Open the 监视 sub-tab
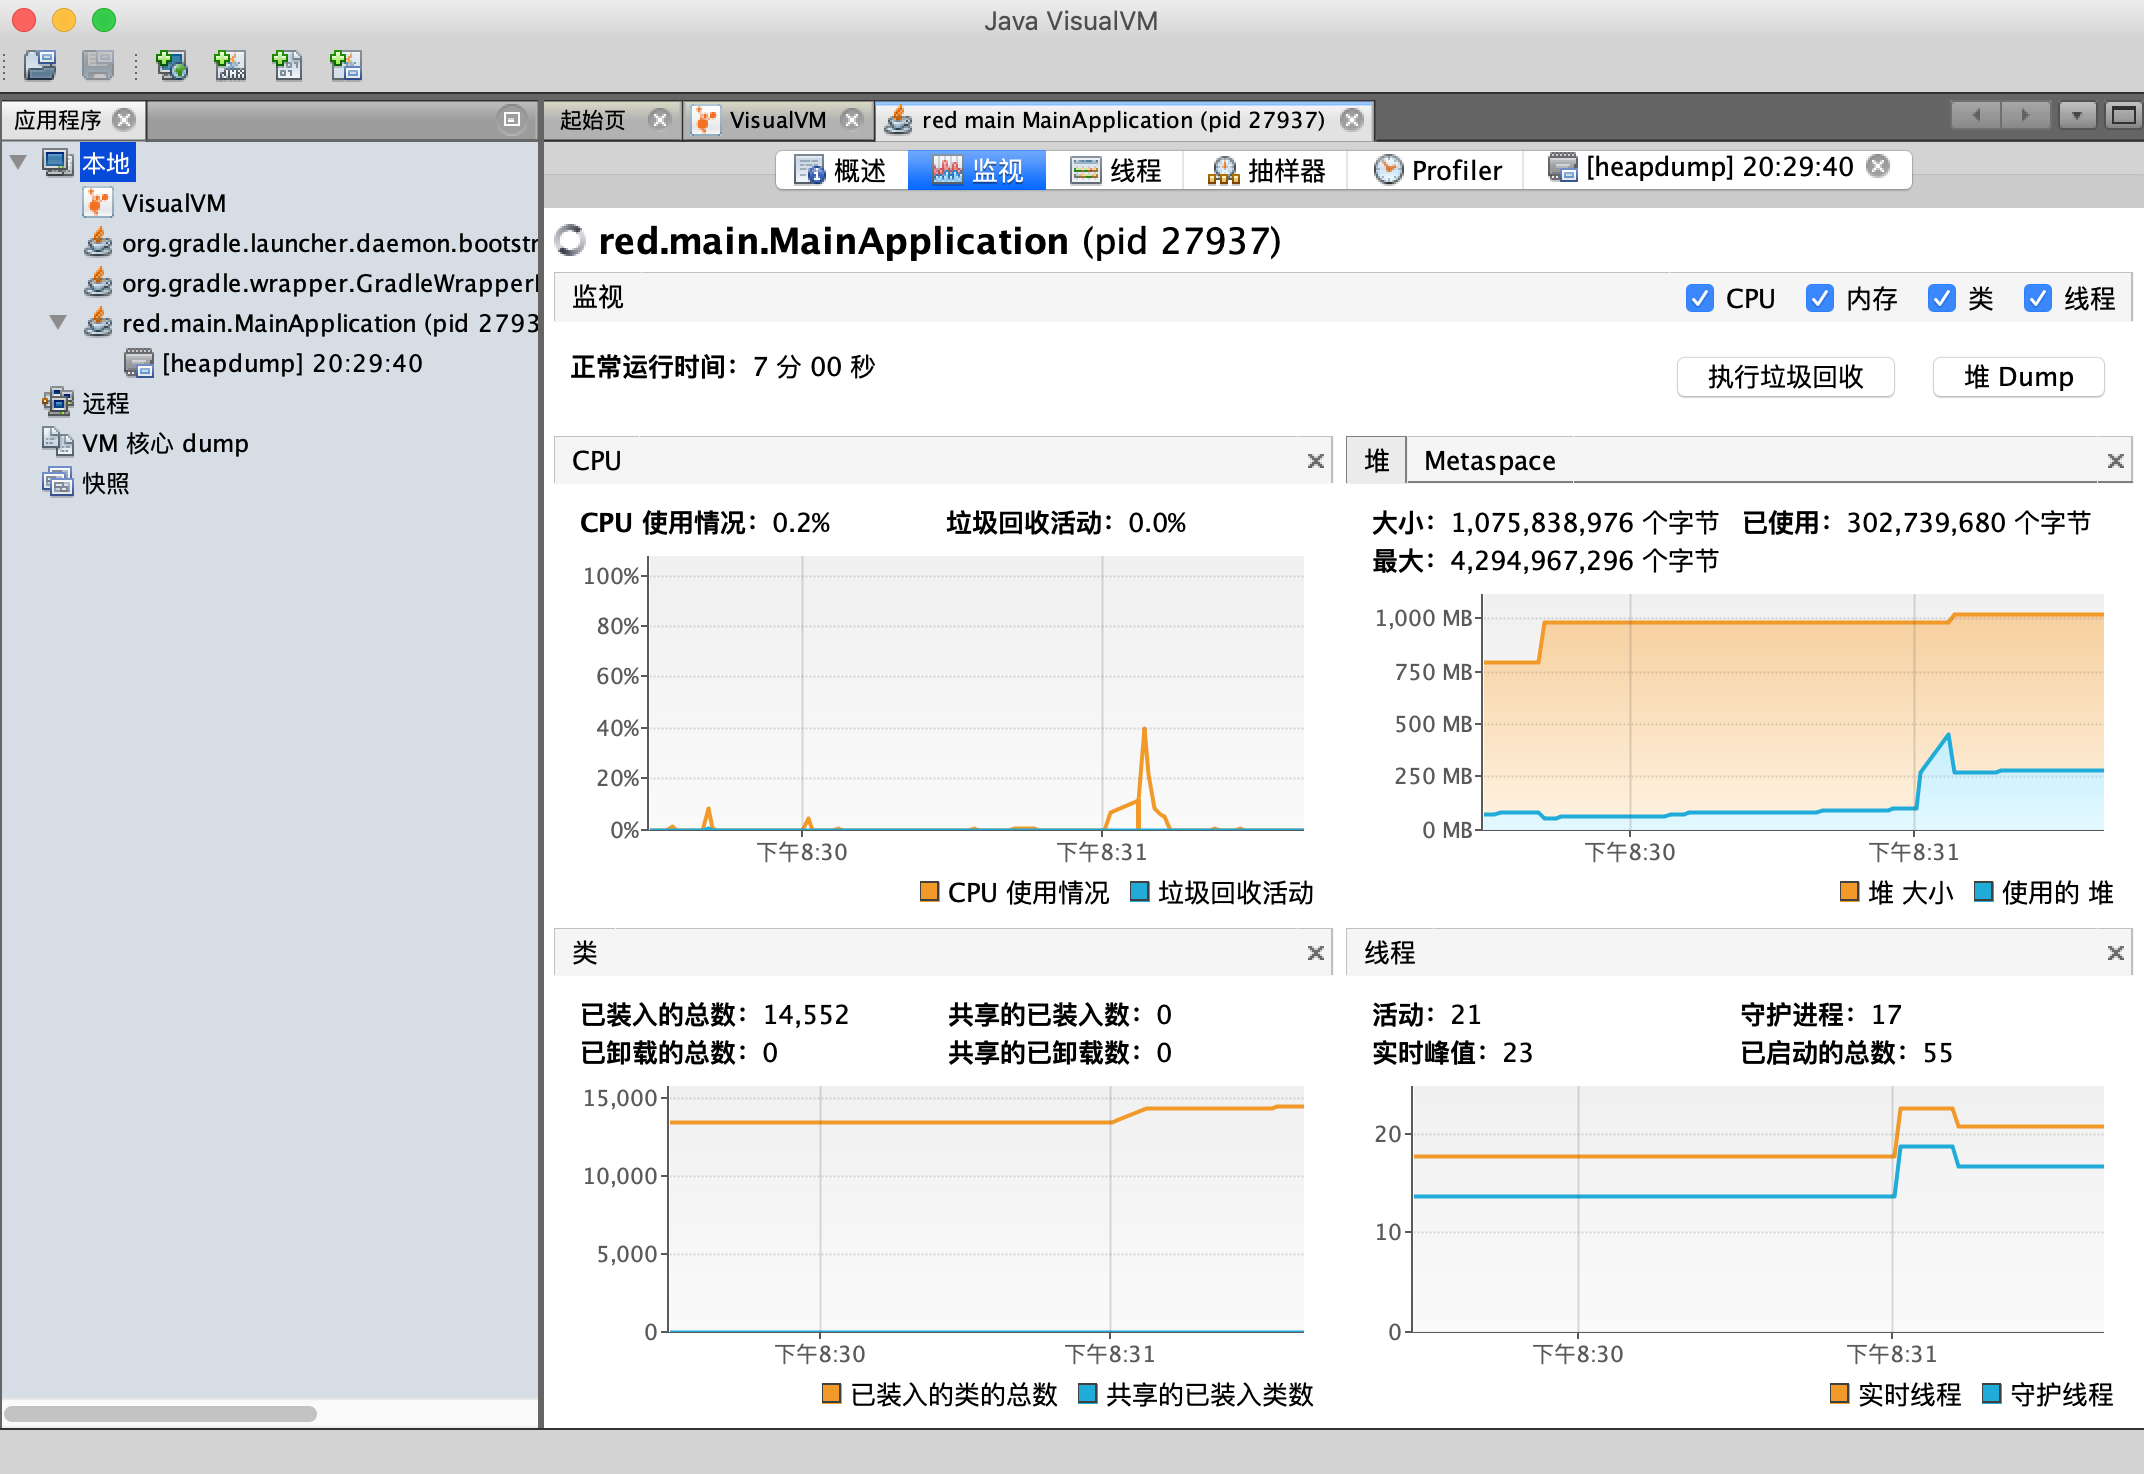 point(977,170)
